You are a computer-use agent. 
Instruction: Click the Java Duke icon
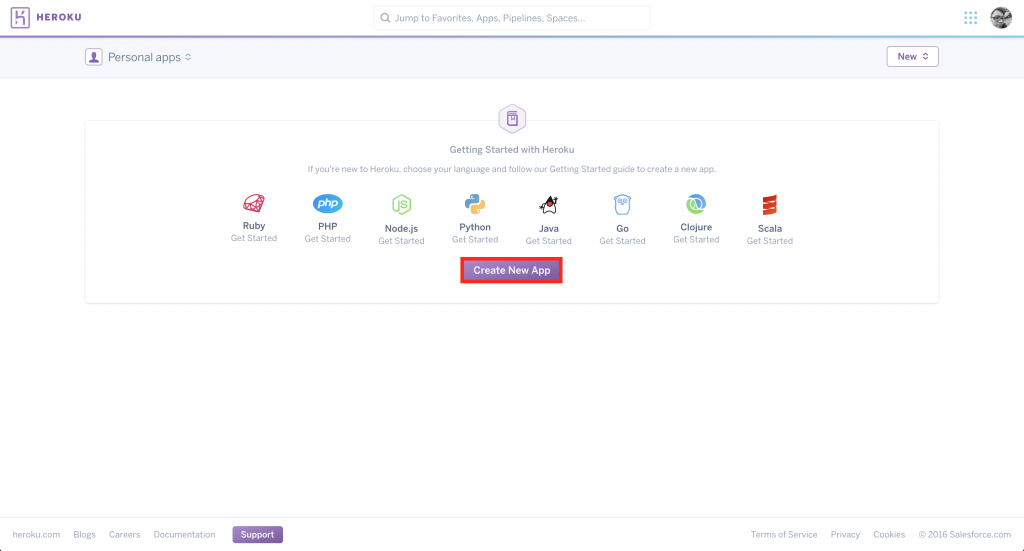coord(549,205)
